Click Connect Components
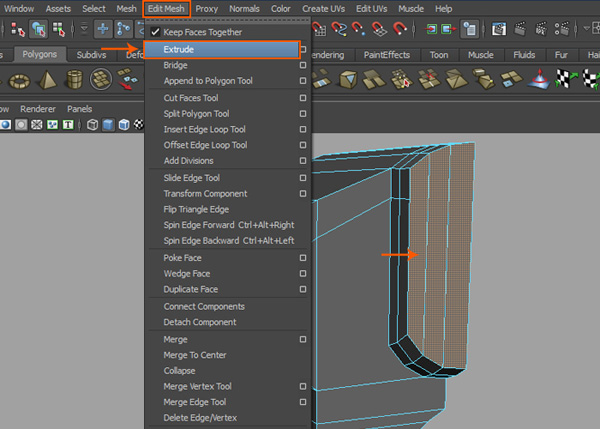 [204, 307]
